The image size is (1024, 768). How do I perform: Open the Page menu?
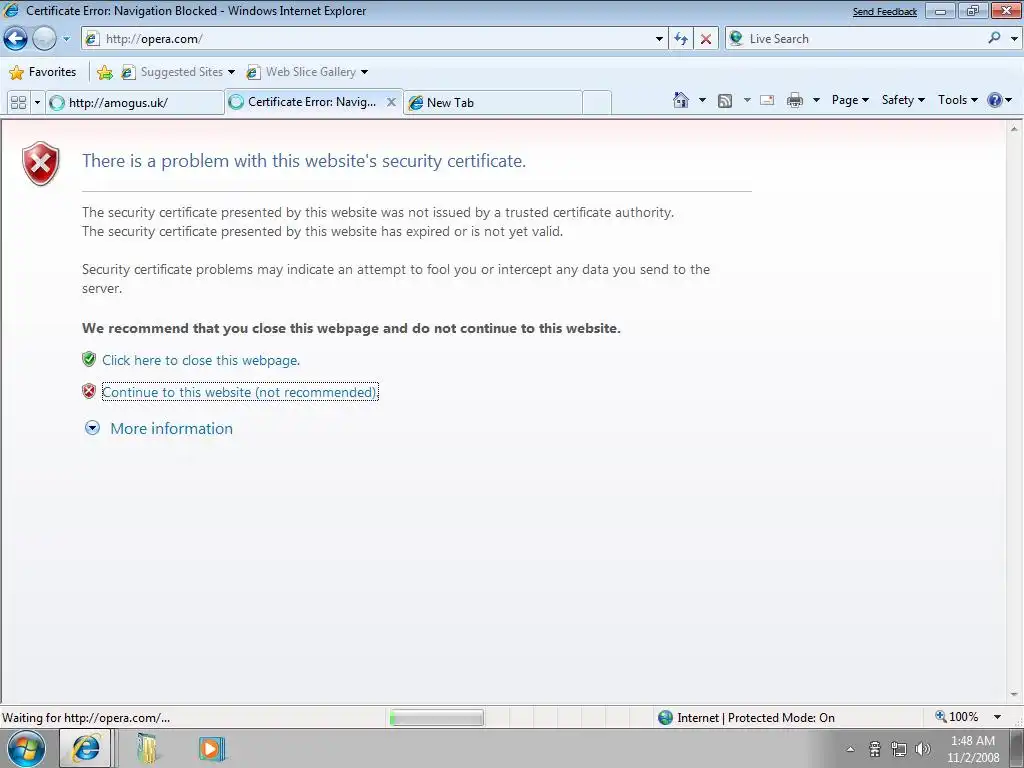coord(850,100)
